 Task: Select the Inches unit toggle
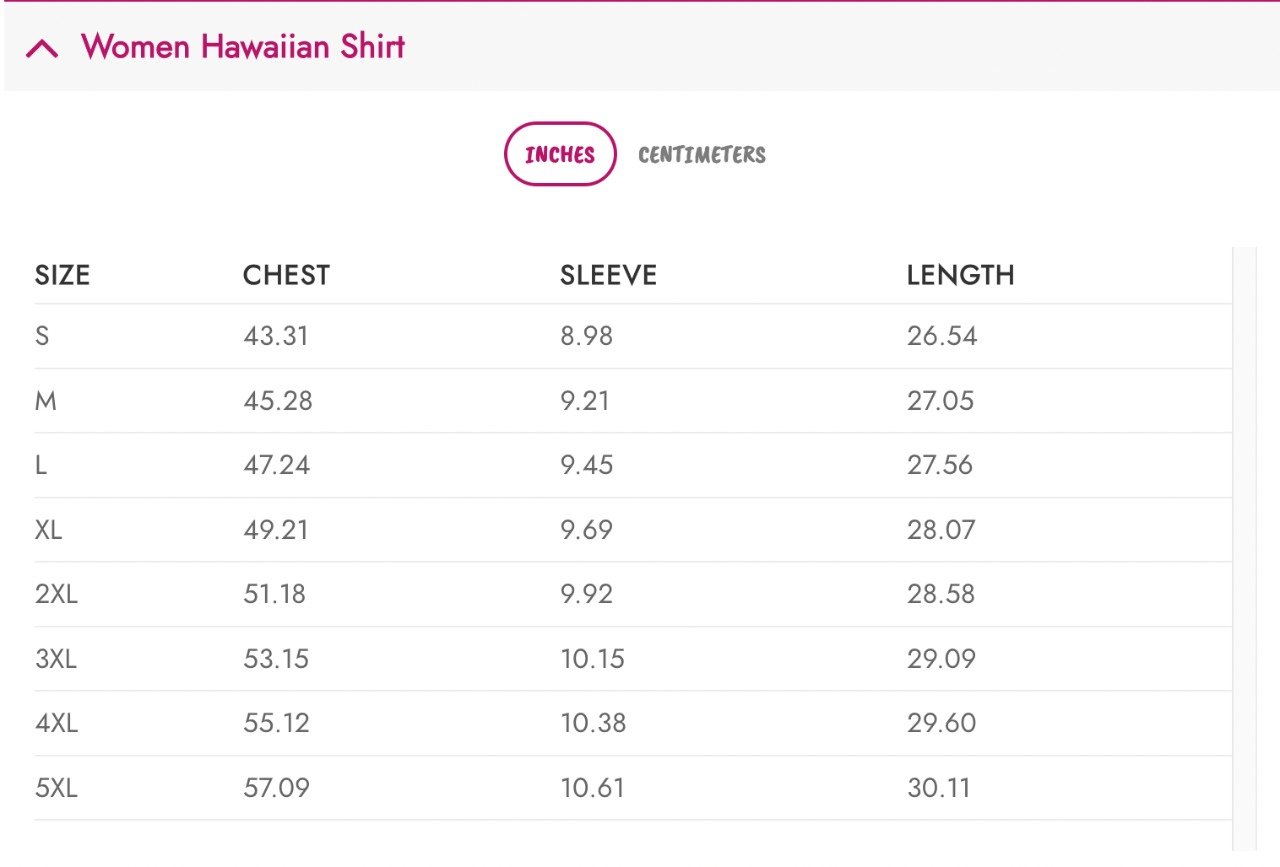pos(560,154)
